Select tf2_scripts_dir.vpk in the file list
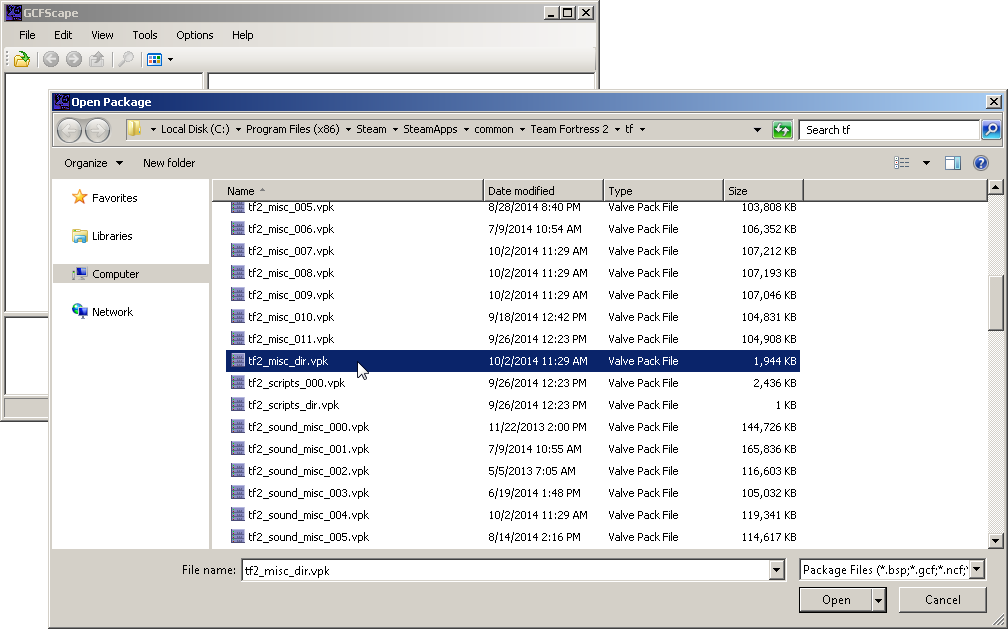Image resolution: width=1008 pixels, height=629 pixels. click(293, 405)
